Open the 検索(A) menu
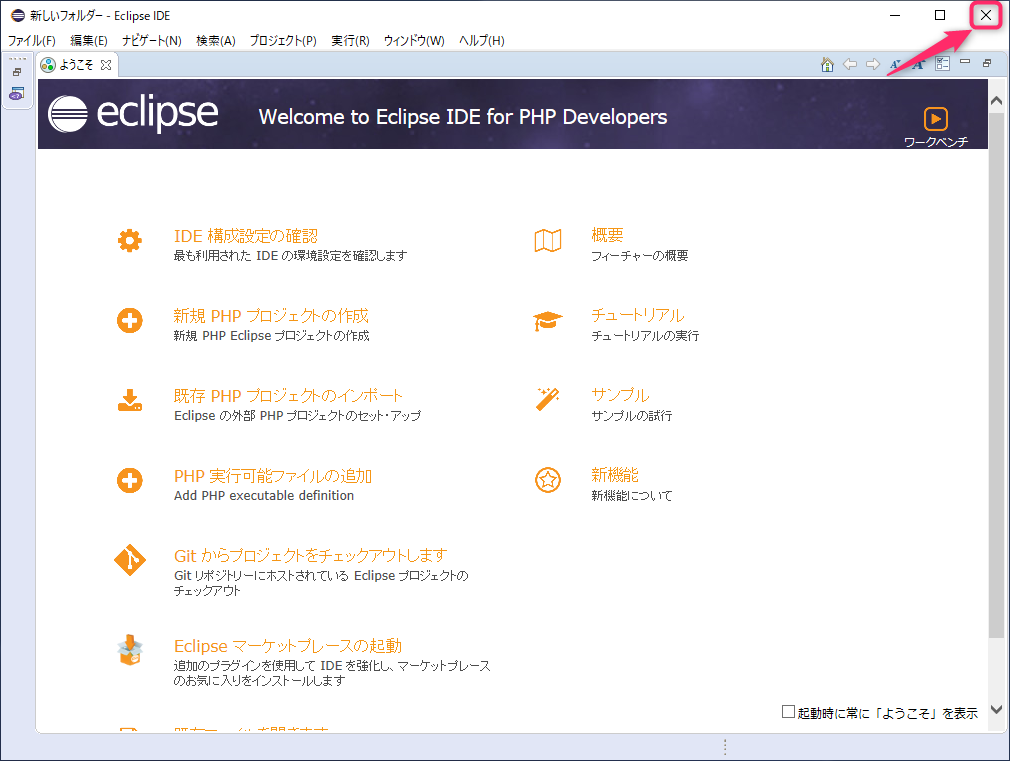The width and height of the screenshot is (1010, 761). (x=216, y=41)
